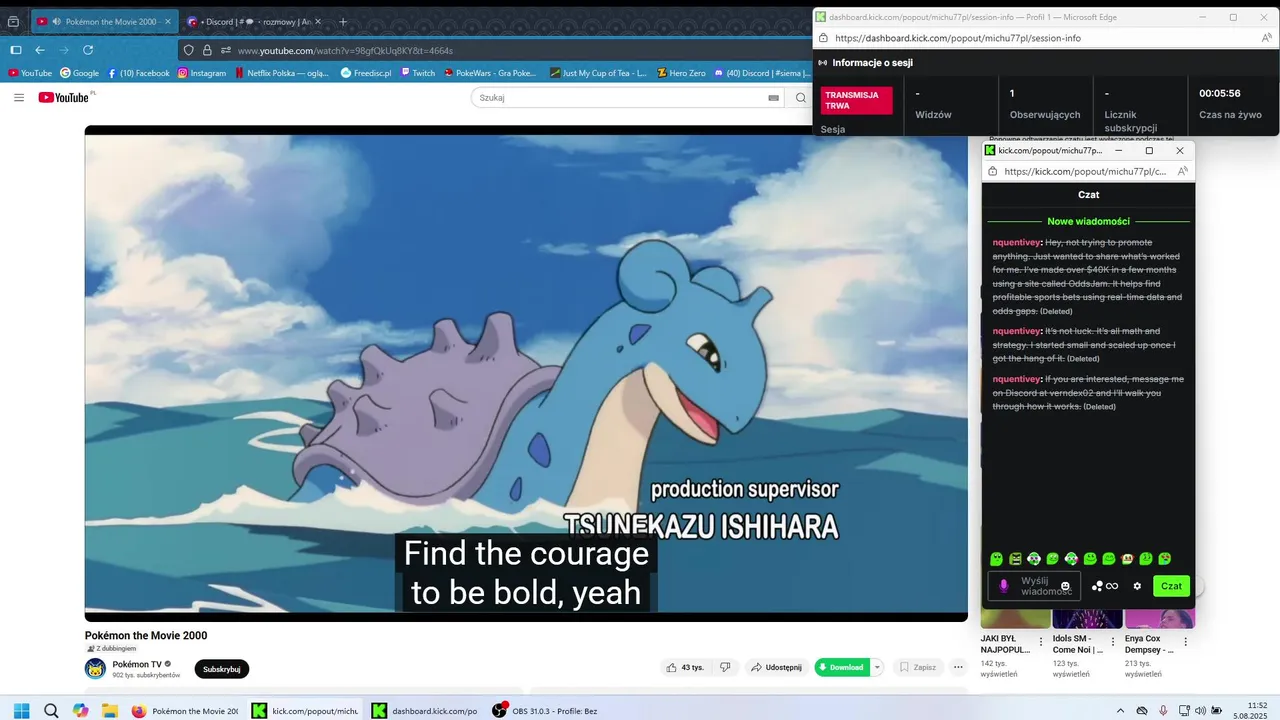
Task: Open the on-screen keyboard in YouTube search
Action: 773,98
